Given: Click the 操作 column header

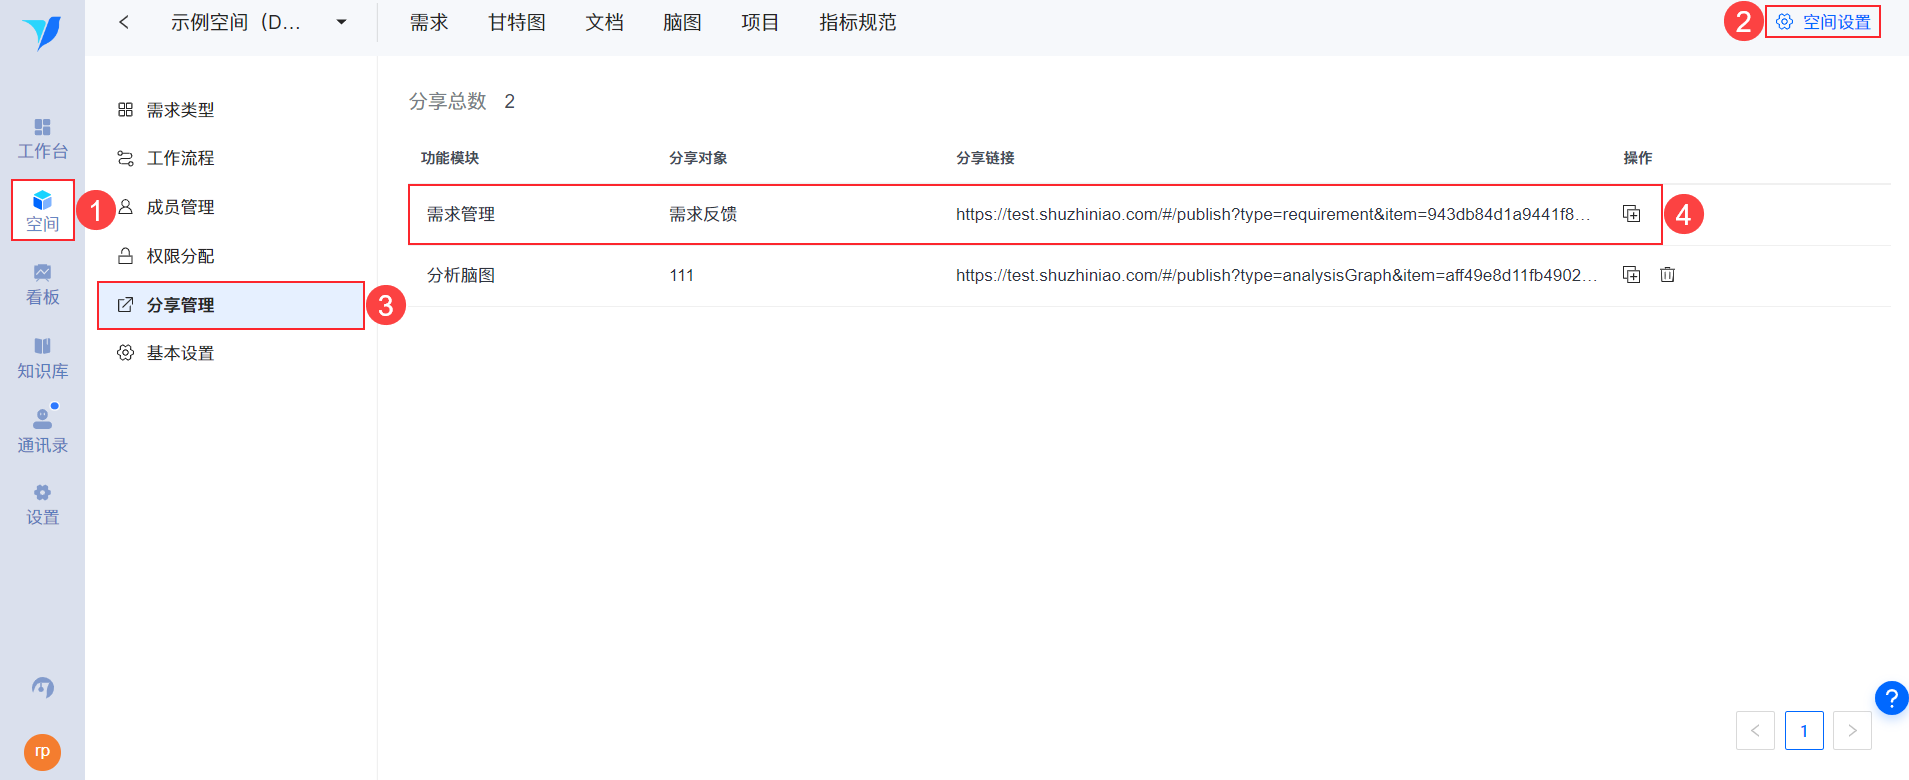Looking at the screenshot, I should [x=1638, y=158].
